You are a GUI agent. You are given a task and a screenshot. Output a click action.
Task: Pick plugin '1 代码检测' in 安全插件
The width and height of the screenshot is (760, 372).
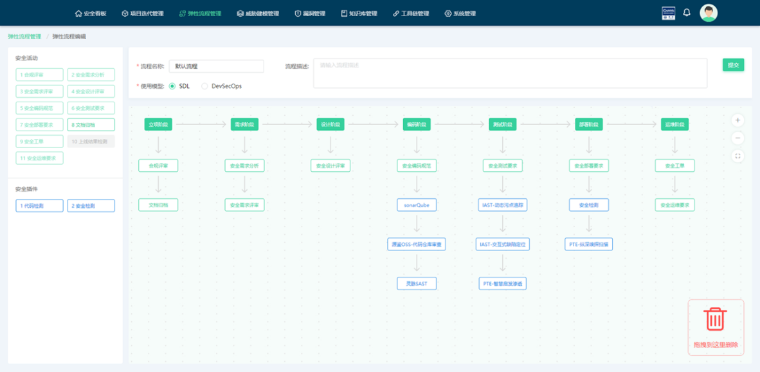pos(39,206)
